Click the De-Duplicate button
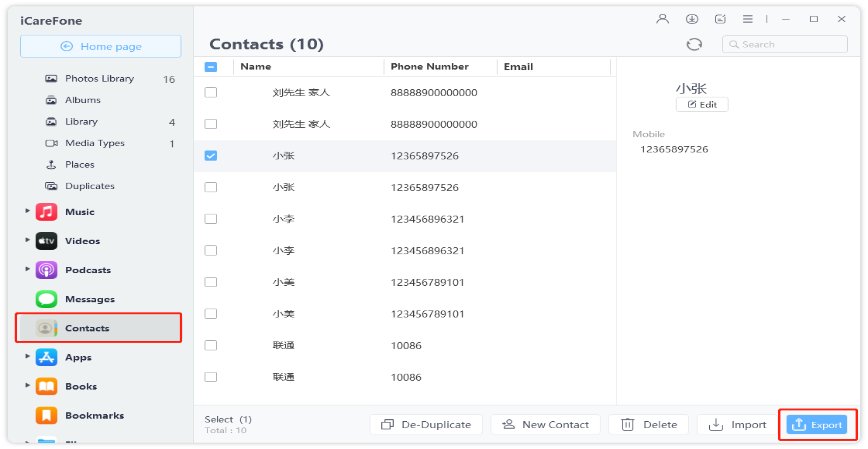Viewport: 868px width, 449px height. [426, 425]
